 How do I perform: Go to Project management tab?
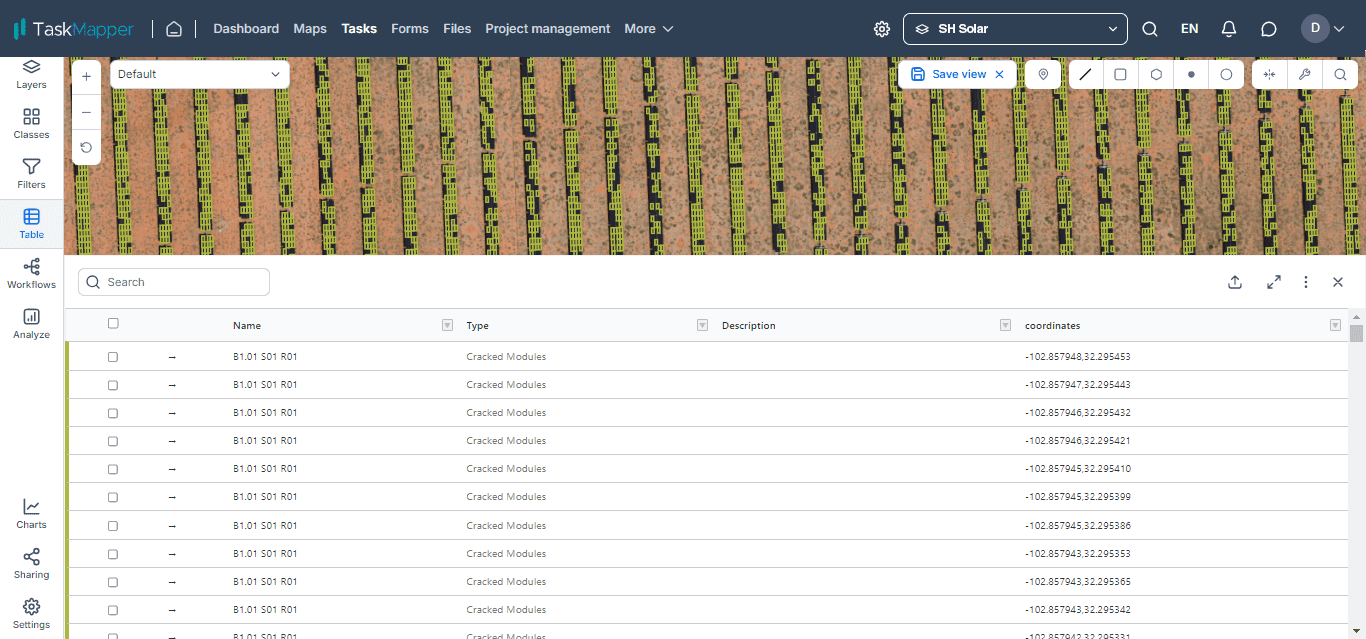coord(548,29)
